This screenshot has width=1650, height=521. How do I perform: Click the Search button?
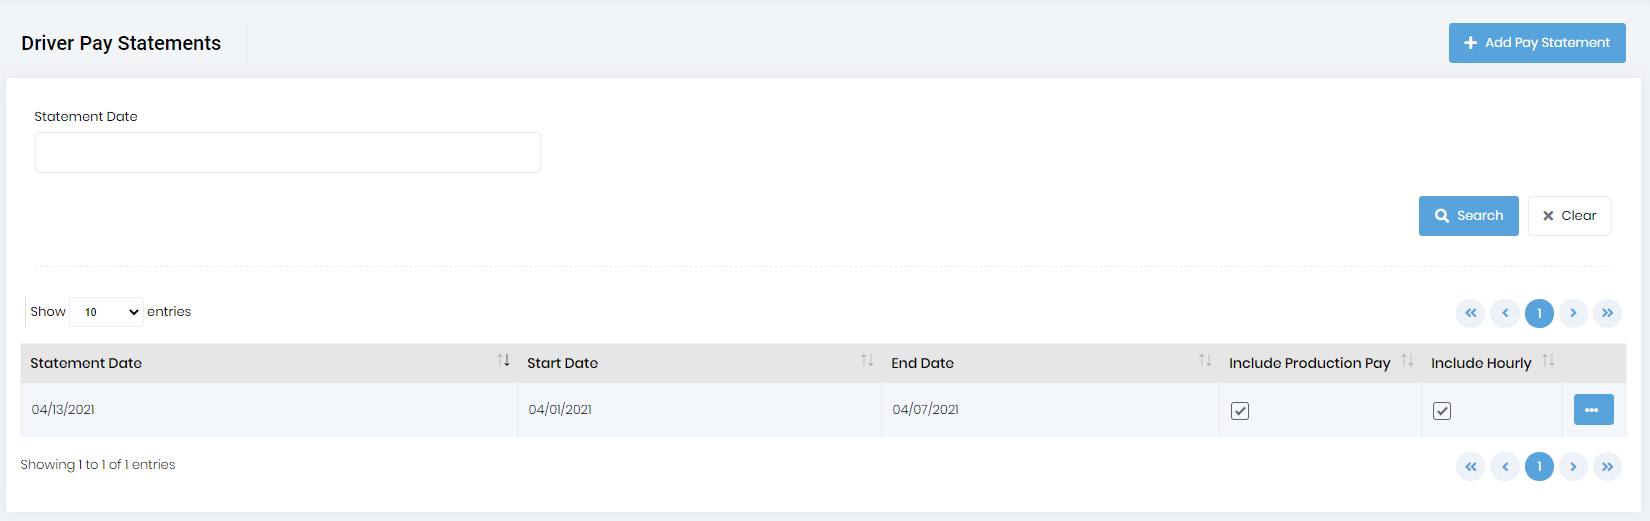click(x=1468, y=216)
